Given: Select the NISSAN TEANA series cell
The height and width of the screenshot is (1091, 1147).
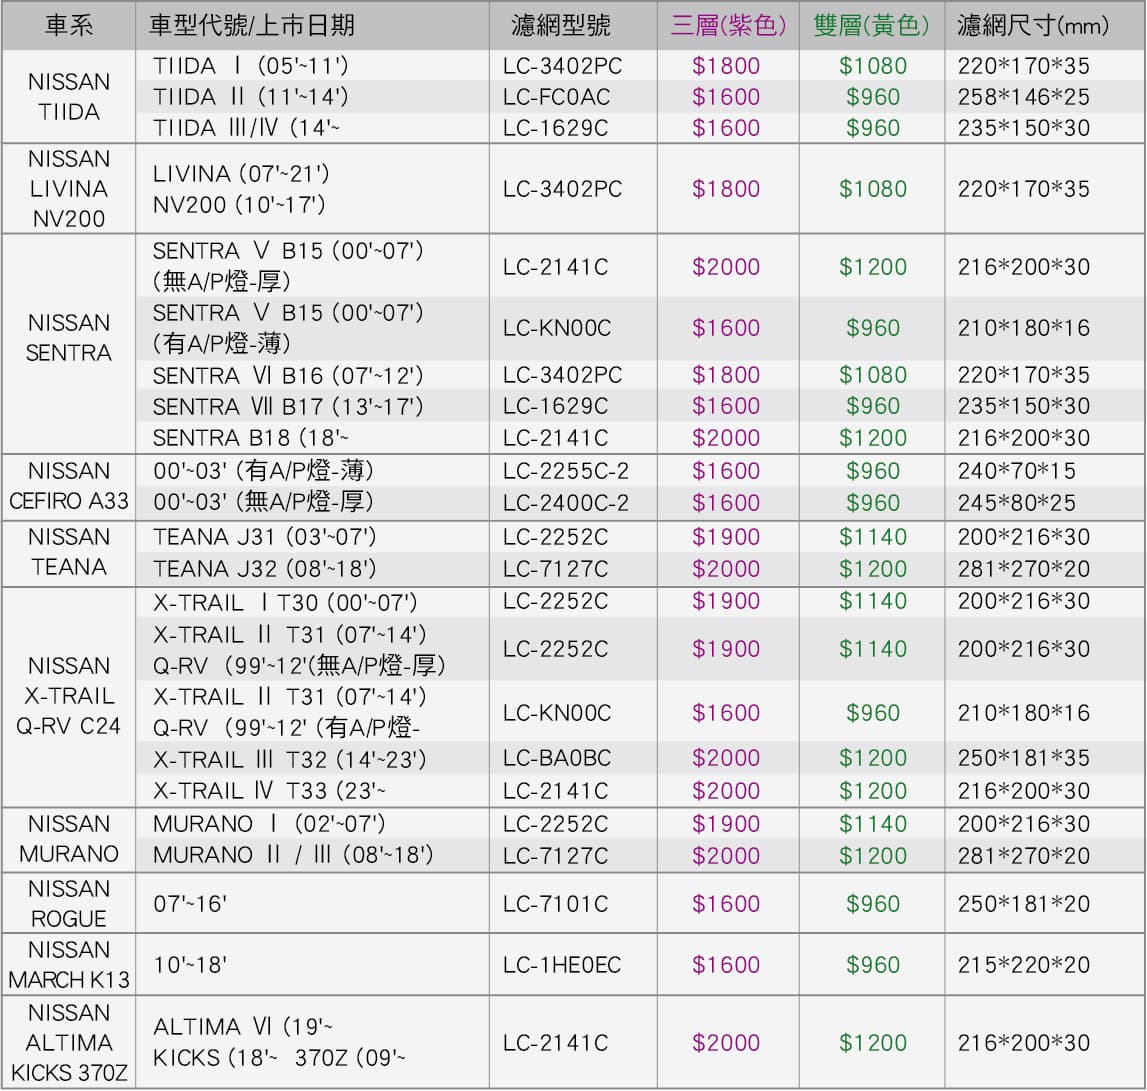Looking at the screenshot, I should coord(69,552).
